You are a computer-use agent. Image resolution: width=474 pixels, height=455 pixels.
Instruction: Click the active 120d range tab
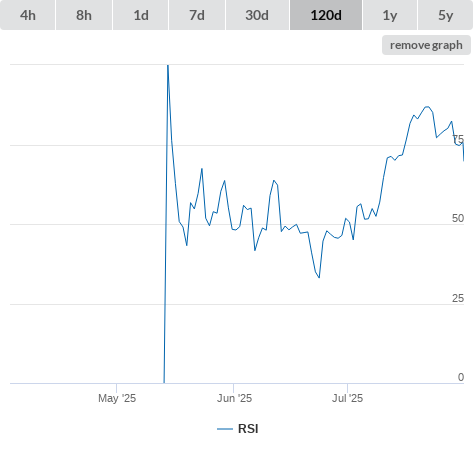pos(326,15)
